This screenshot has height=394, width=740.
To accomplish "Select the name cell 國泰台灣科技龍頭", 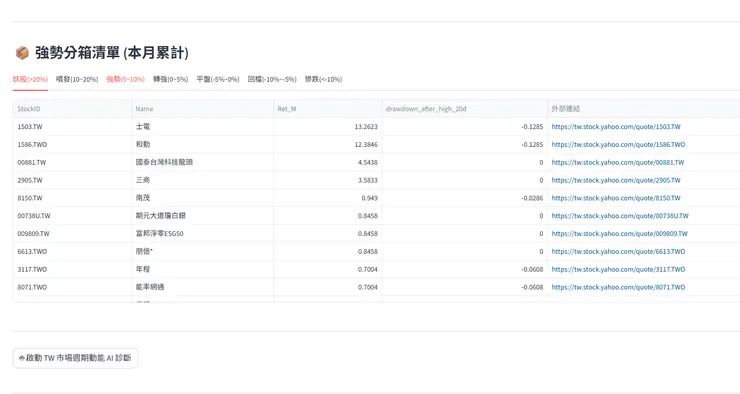I will tap(202, 162).
